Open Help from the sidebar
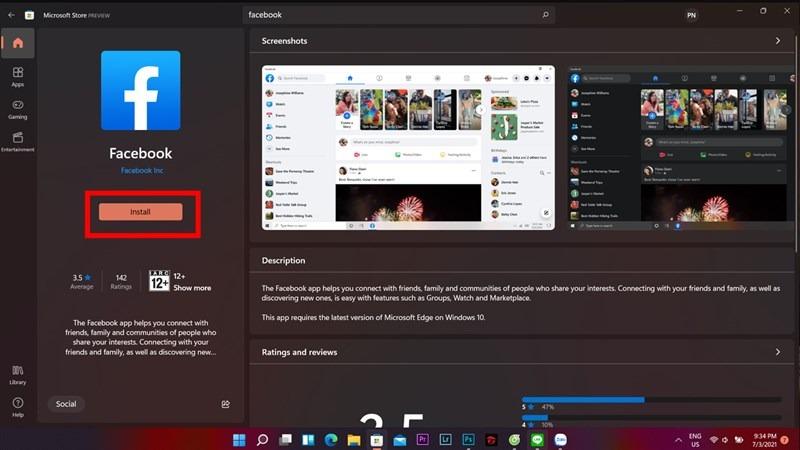The height and width of the screenshot is (450, 800). pos(18,407)
